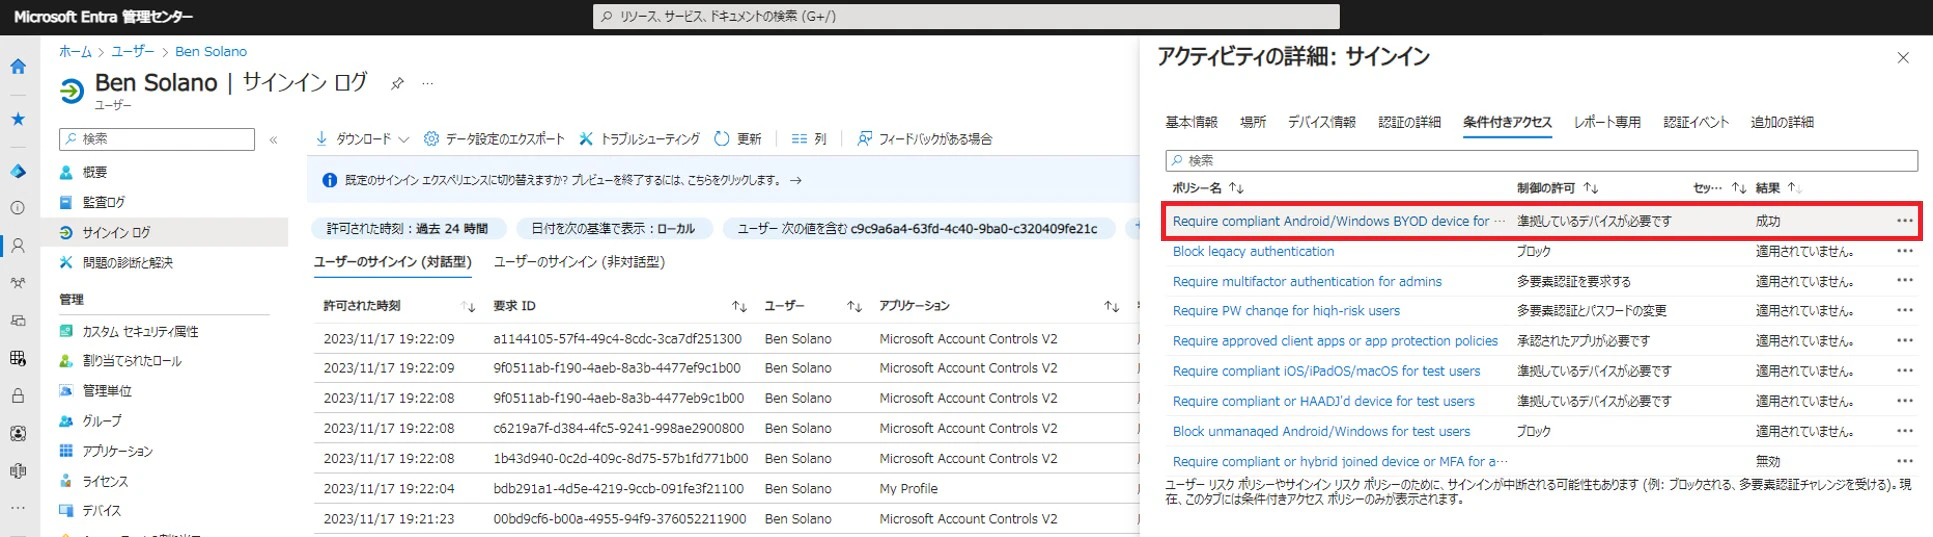Click フィードバックがある場合
Viewport: 1933px width, 537px height.
click(925, 139)
